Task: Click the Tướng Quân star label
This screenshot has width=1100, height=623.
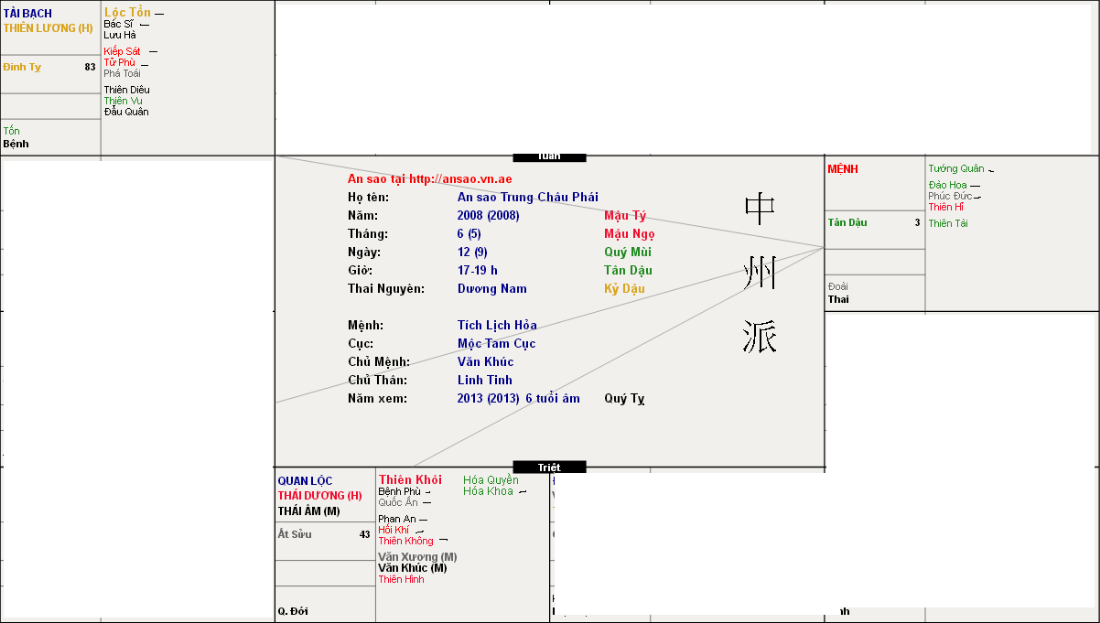Action: [956, 169]
